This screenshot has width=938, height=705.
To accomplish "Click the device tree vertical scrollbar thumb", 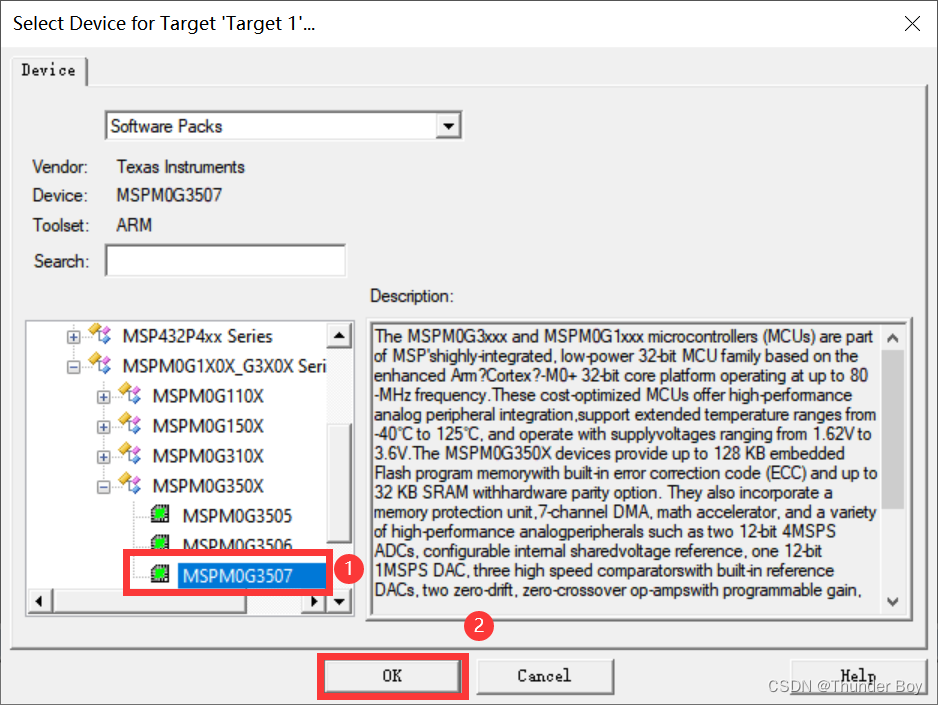I will 339,483.
